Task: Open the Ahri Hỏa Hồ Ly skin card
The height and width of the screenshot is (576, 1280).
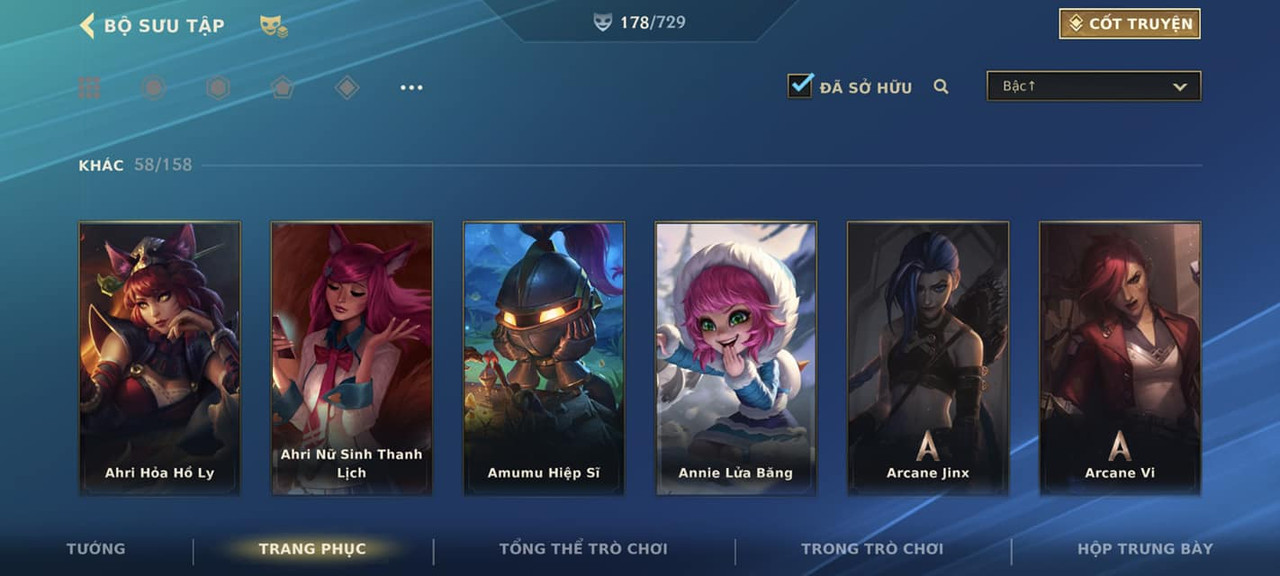Action: [x=160, y=358]
